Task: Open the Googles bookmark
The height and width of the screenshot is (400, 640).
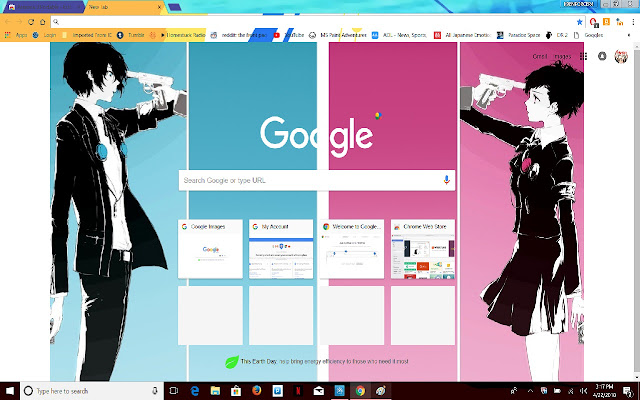Action: (x=588, y=36)
